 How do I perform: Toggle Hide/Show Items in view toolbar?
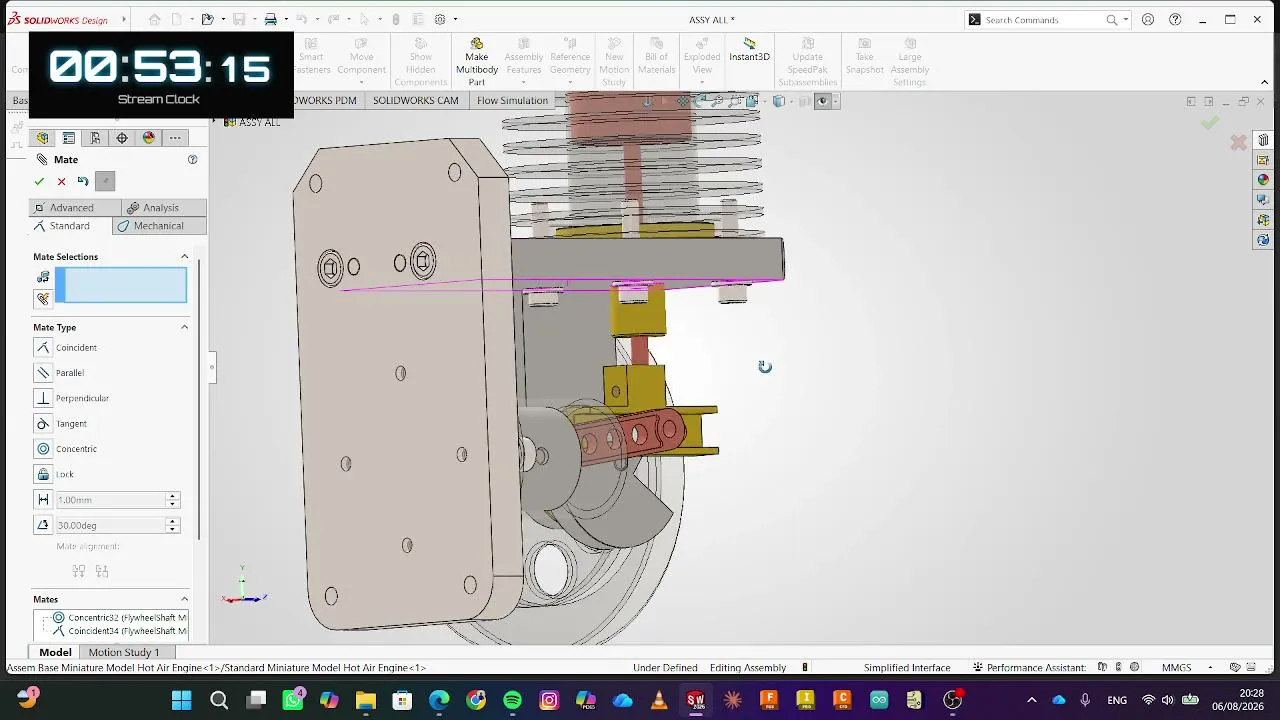tap(822, 101)
